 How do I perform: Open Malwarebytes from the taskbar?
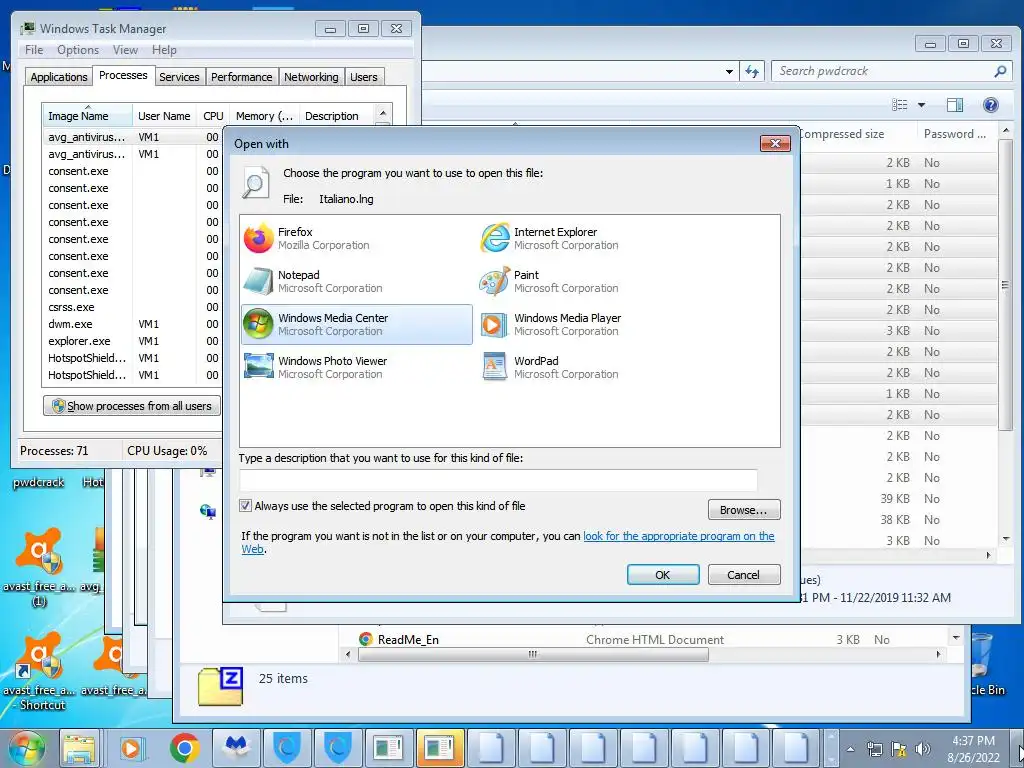pyautogui.click(x=236, y=748)
